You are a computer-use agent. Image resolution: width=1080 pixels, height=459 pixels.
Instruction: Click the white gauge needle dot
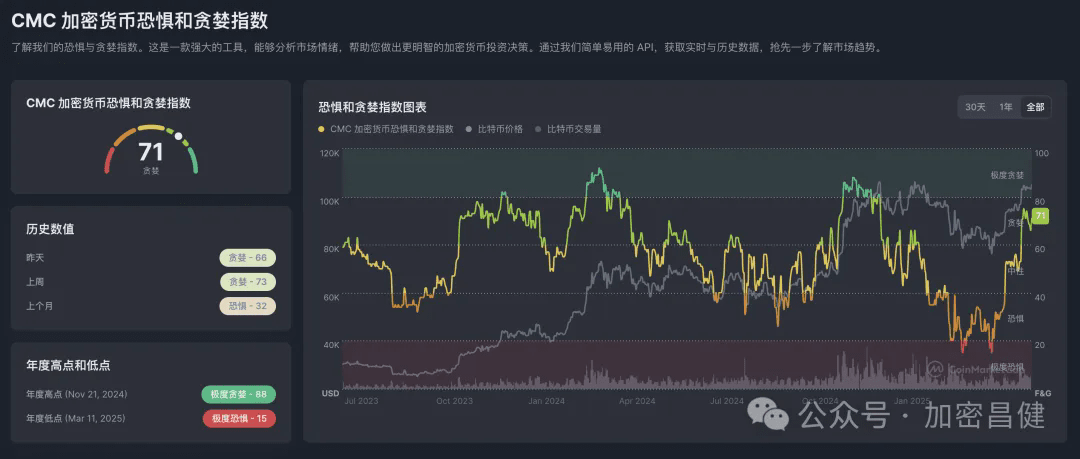(178, 136)
